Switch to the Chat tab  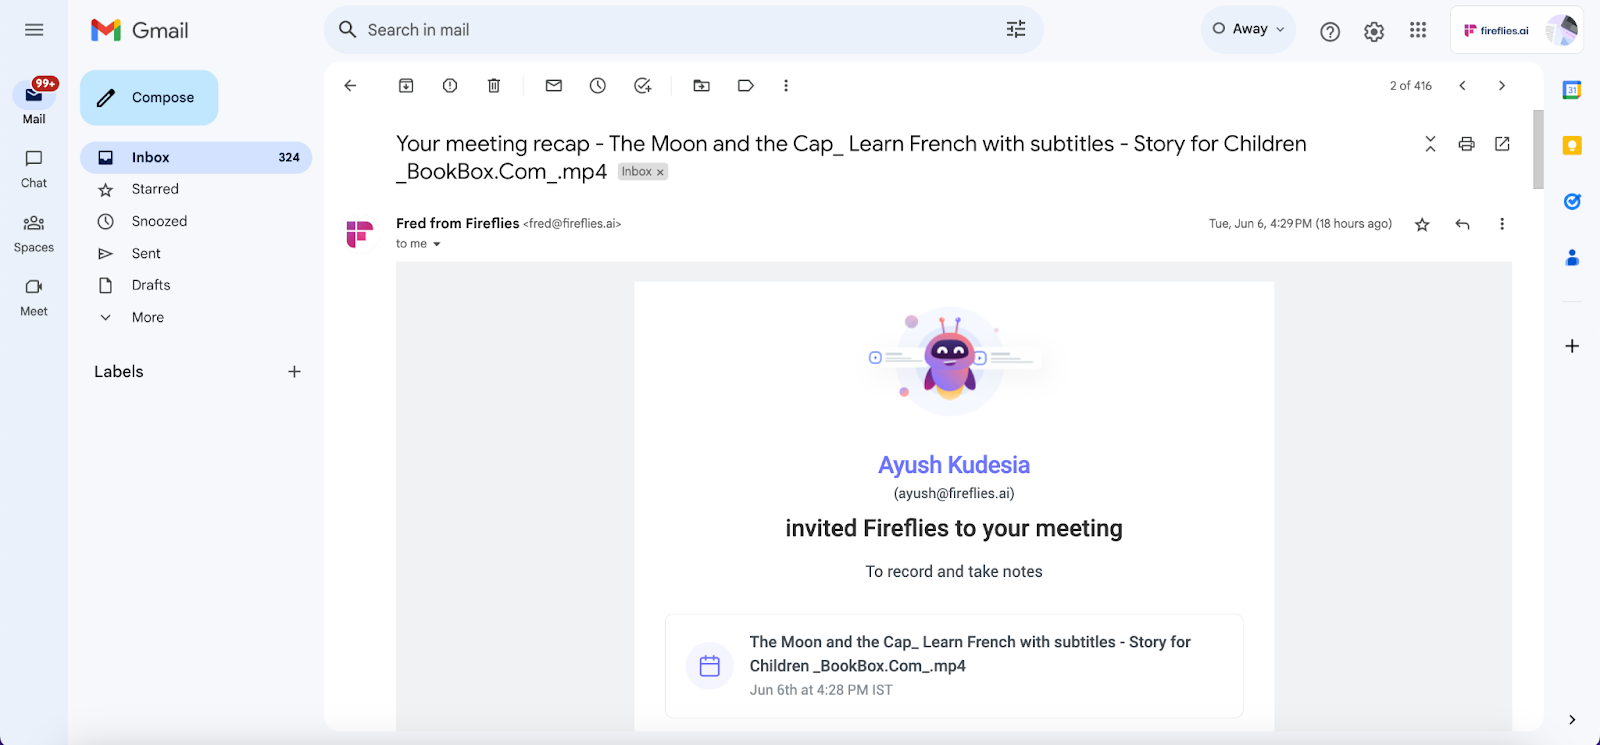coord(34,169)
